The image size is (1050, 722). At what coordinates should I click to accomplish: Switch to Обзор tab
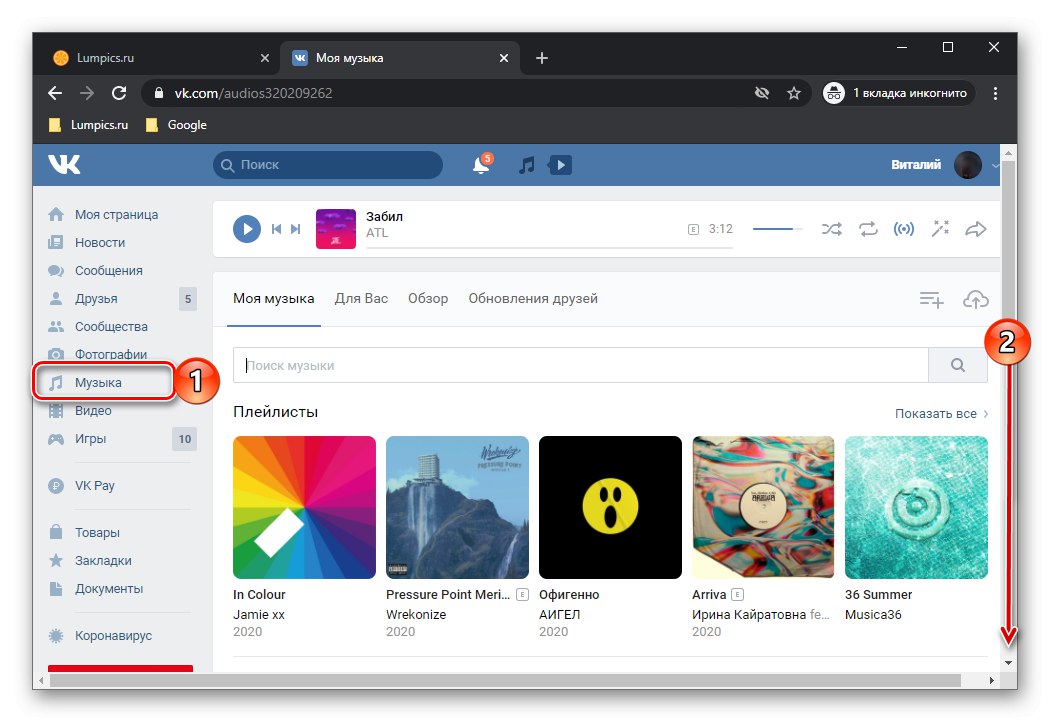(428, 299)
